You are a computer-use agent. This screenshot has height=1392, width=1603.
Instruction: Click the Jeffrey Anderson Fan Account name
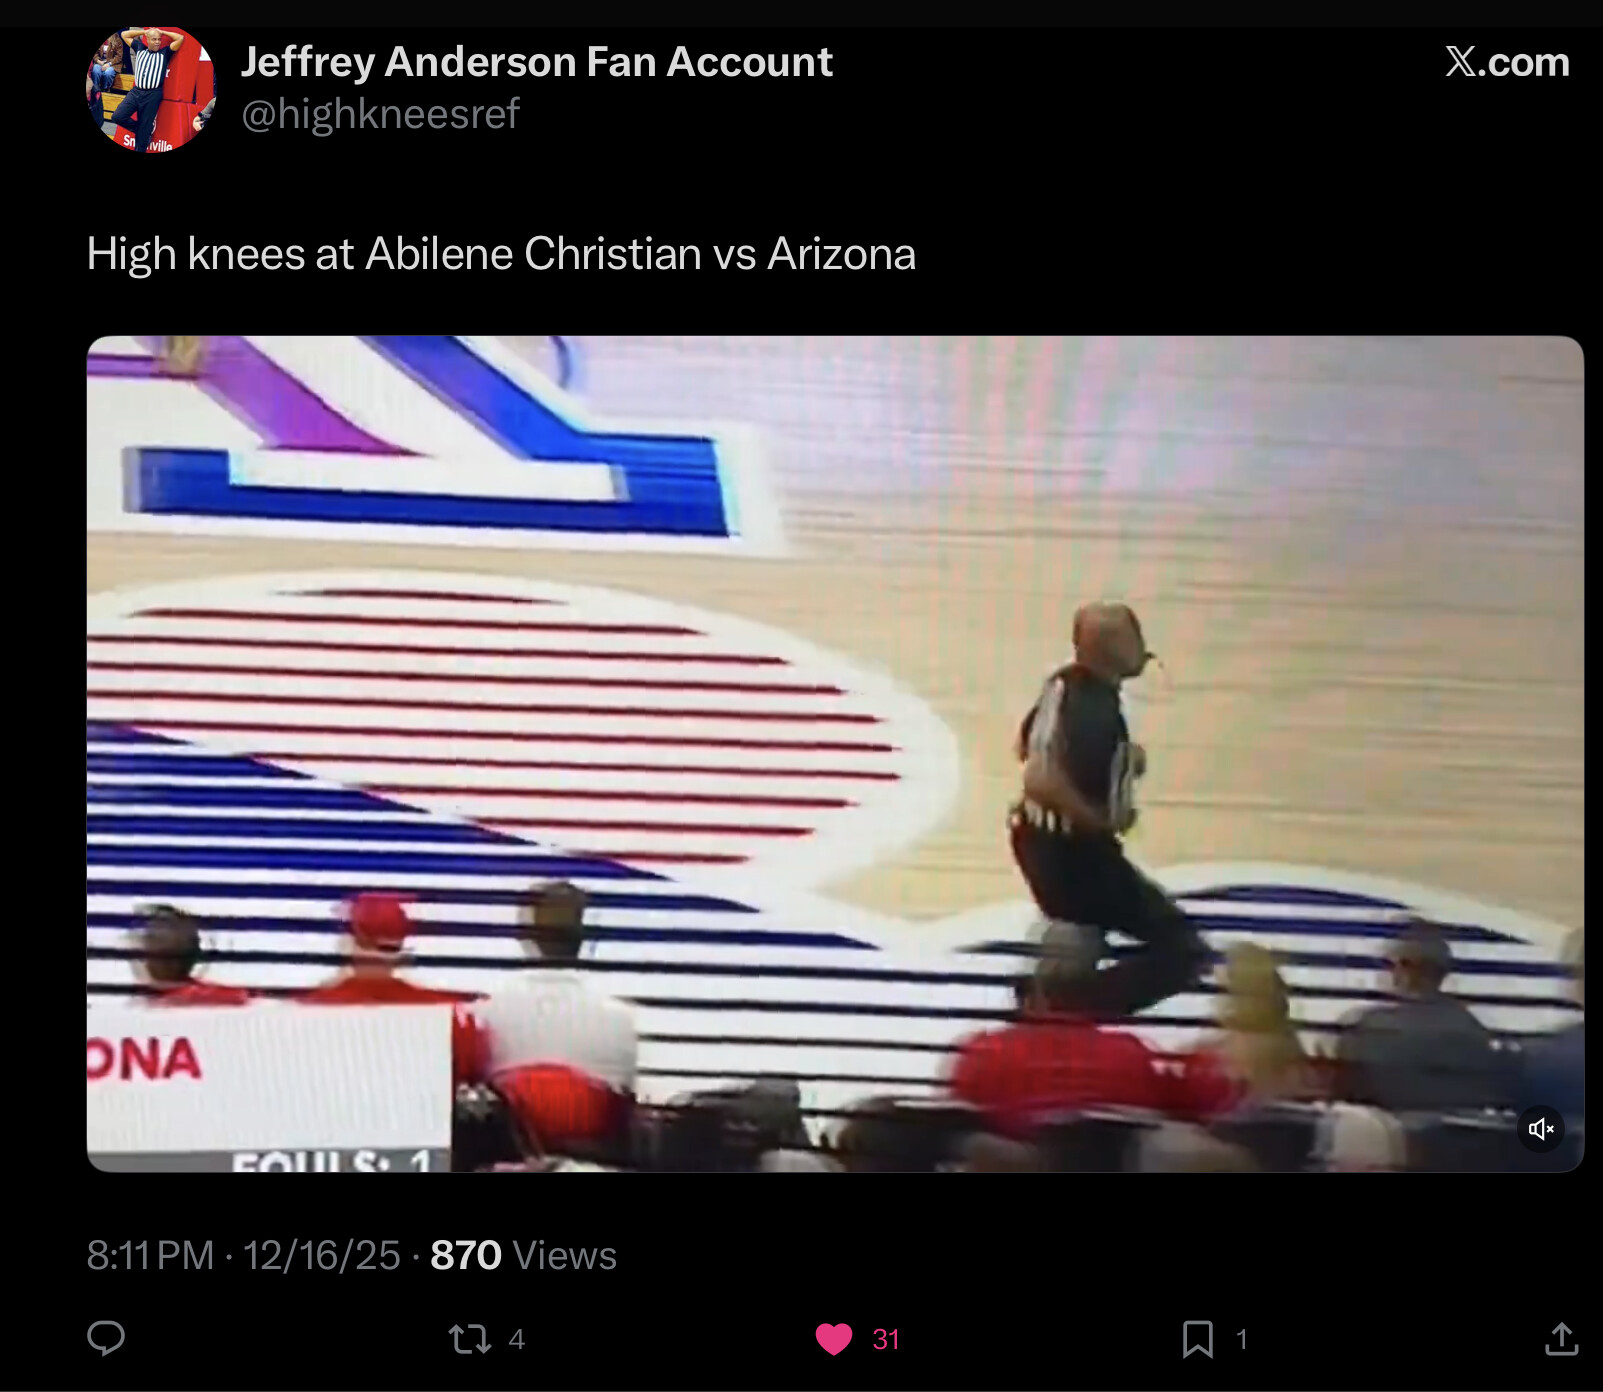point(536,62)
